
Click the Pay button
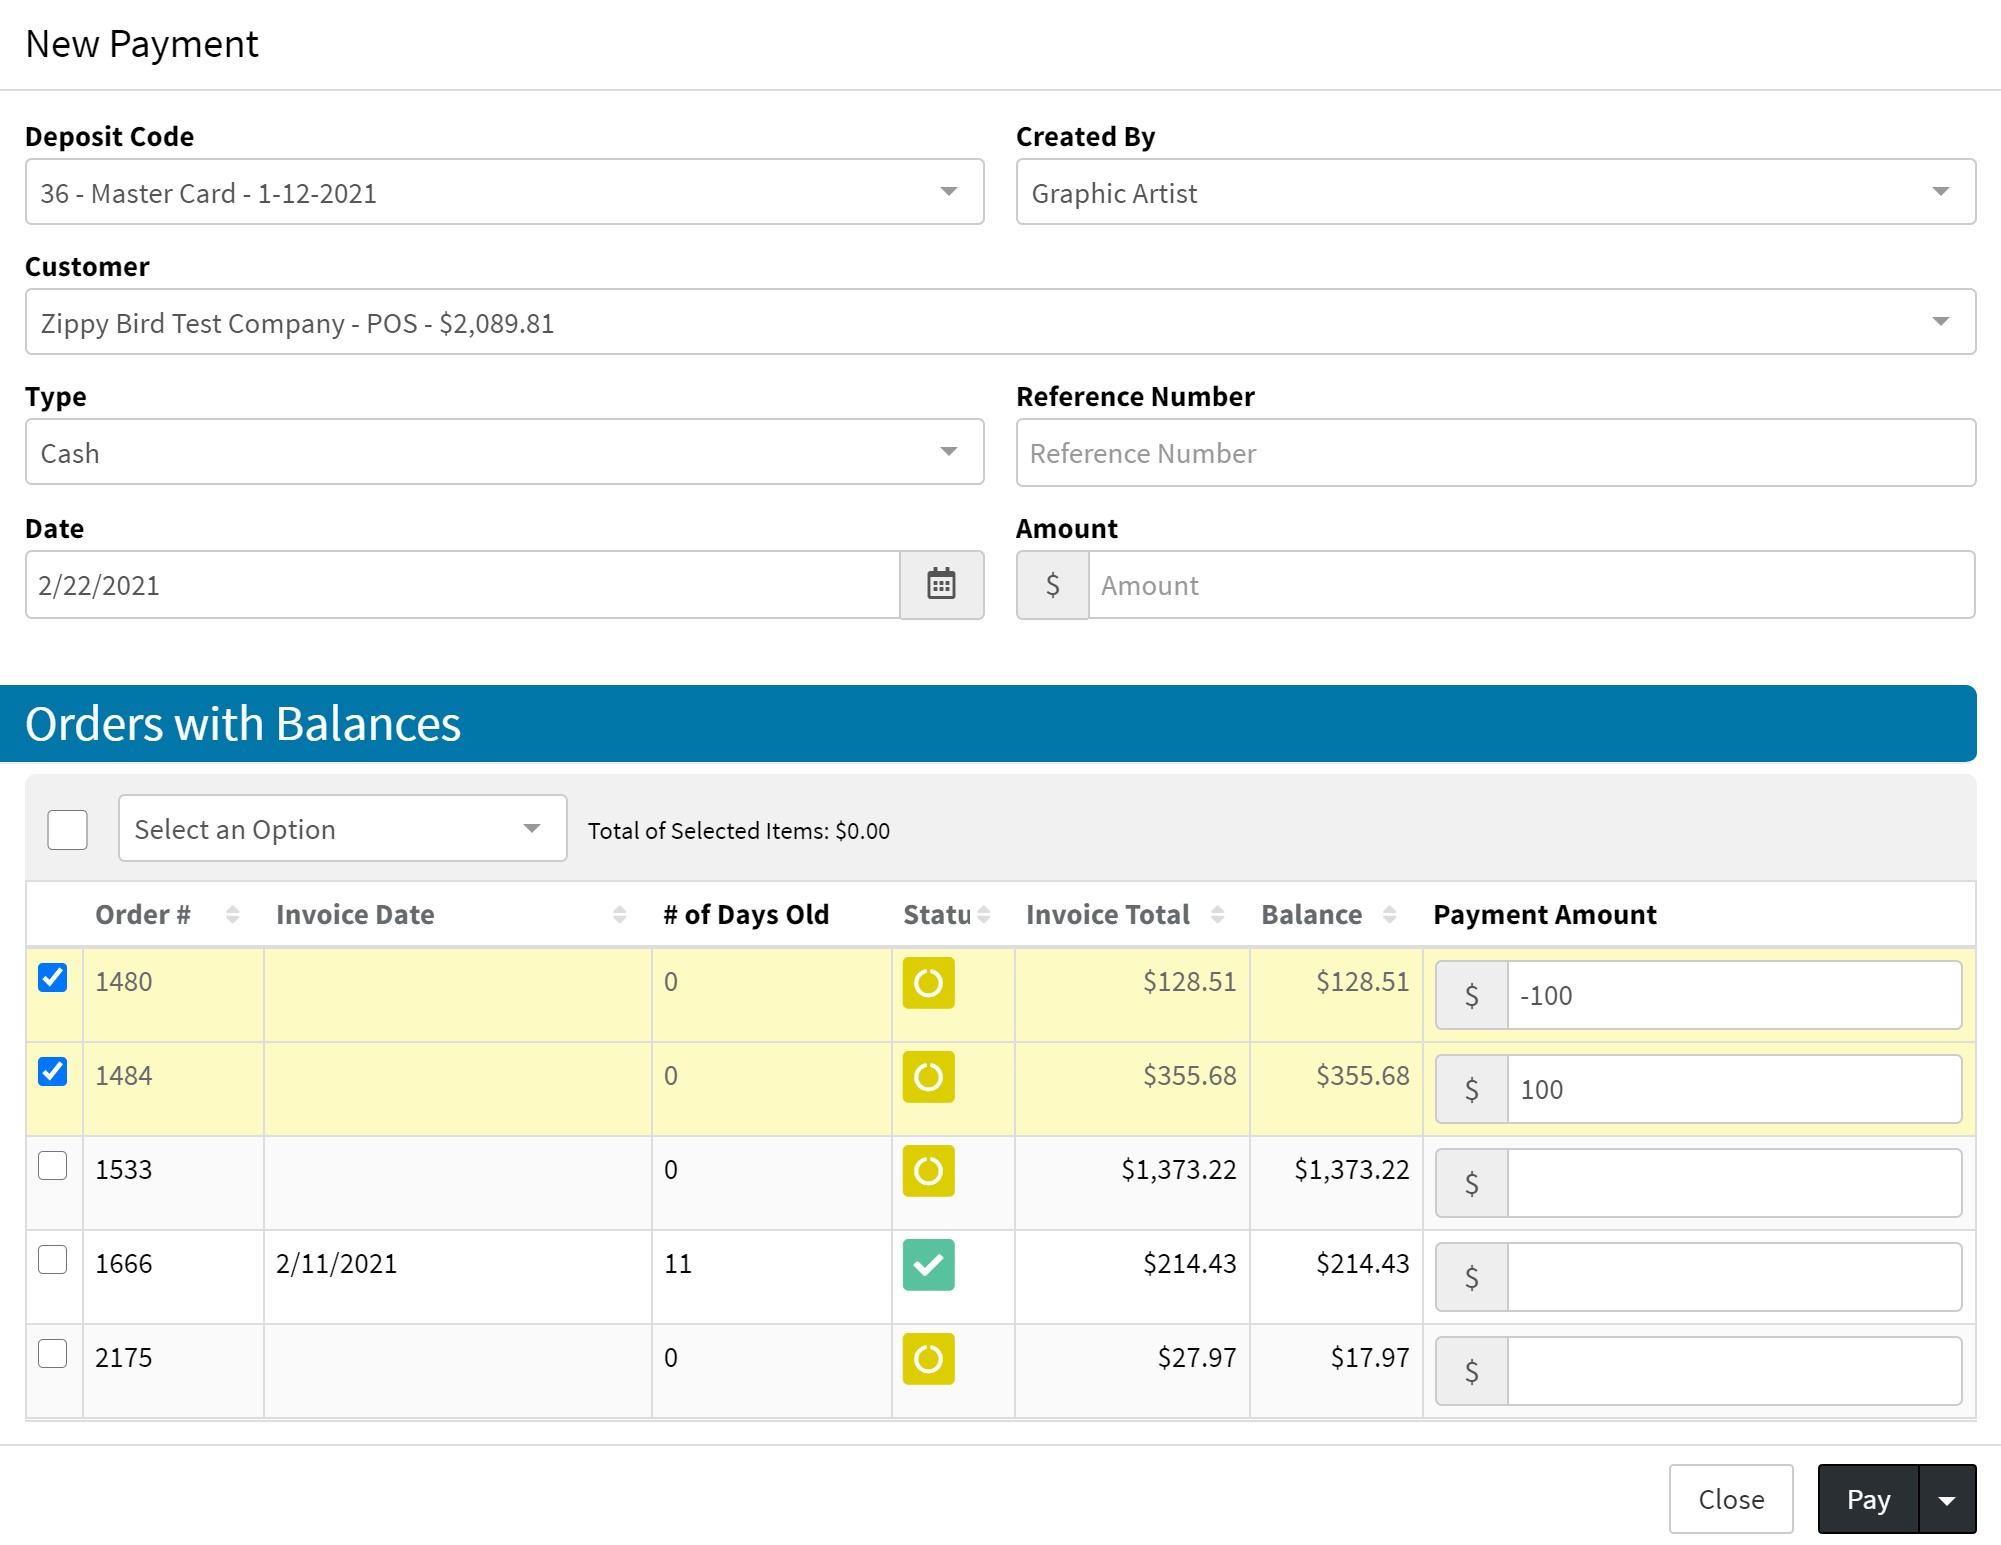pyautogui.click(x=1868, y=1500)
